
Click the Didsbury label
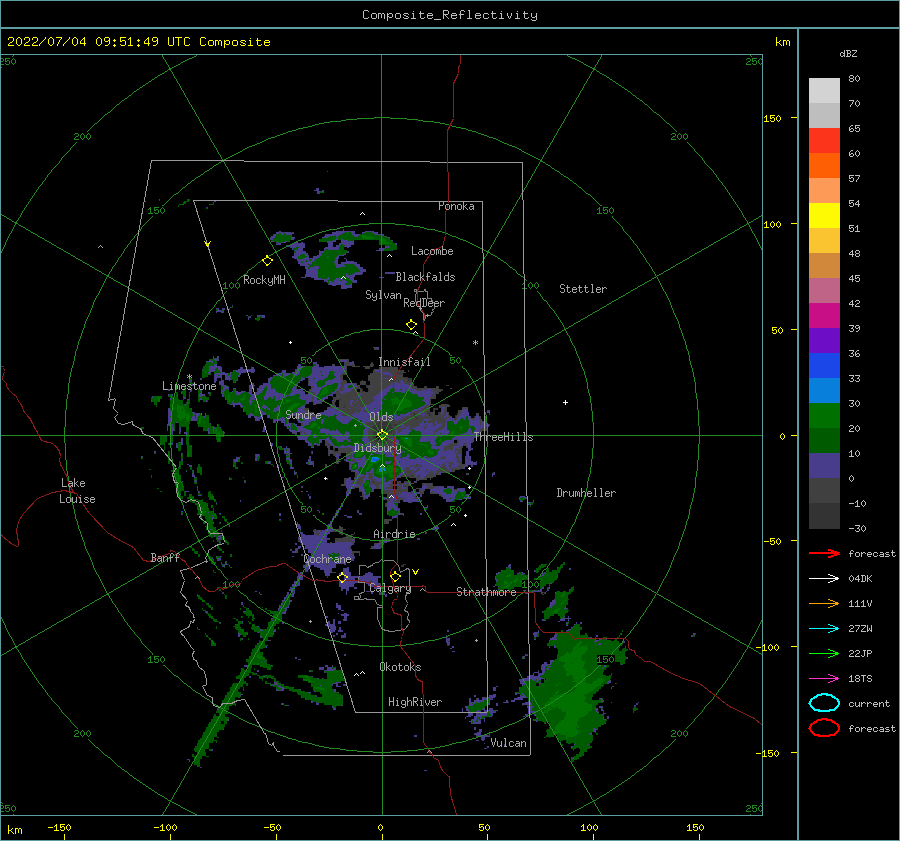click(377, 448)
